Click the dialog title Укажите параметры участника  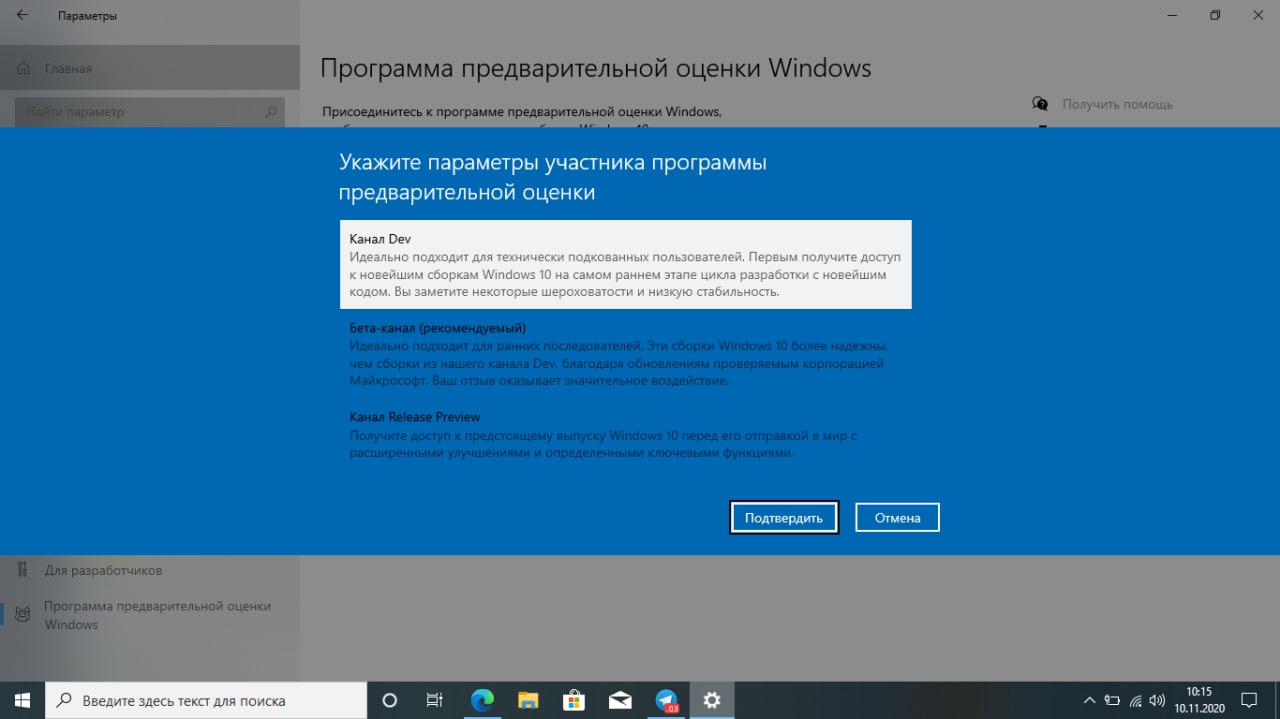[553, 177]
